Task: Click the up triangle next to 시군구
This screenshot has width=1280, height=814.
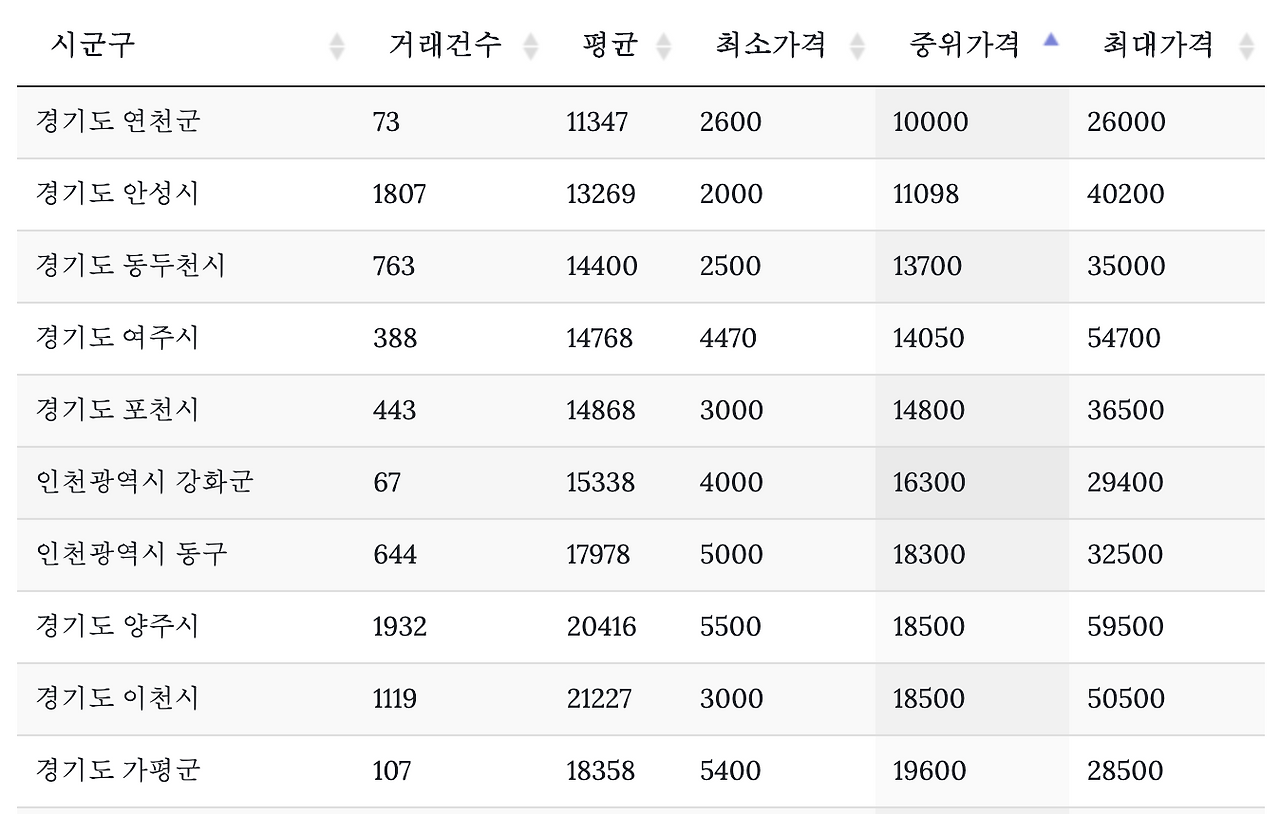Action: [x=337, y=38]
